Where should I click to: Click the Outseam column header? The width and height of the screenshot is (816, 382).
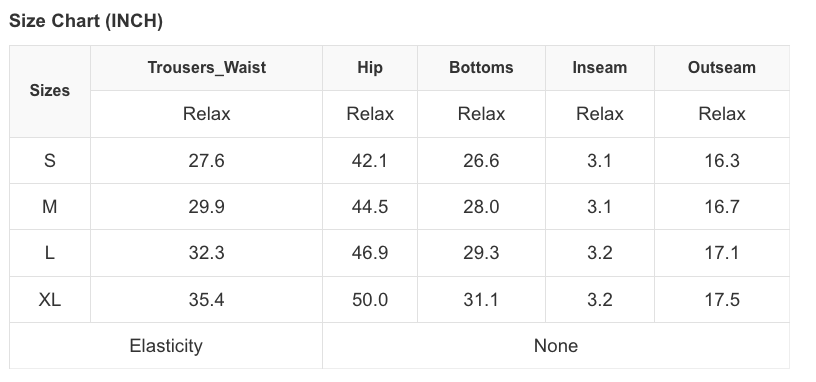point(722,68)
